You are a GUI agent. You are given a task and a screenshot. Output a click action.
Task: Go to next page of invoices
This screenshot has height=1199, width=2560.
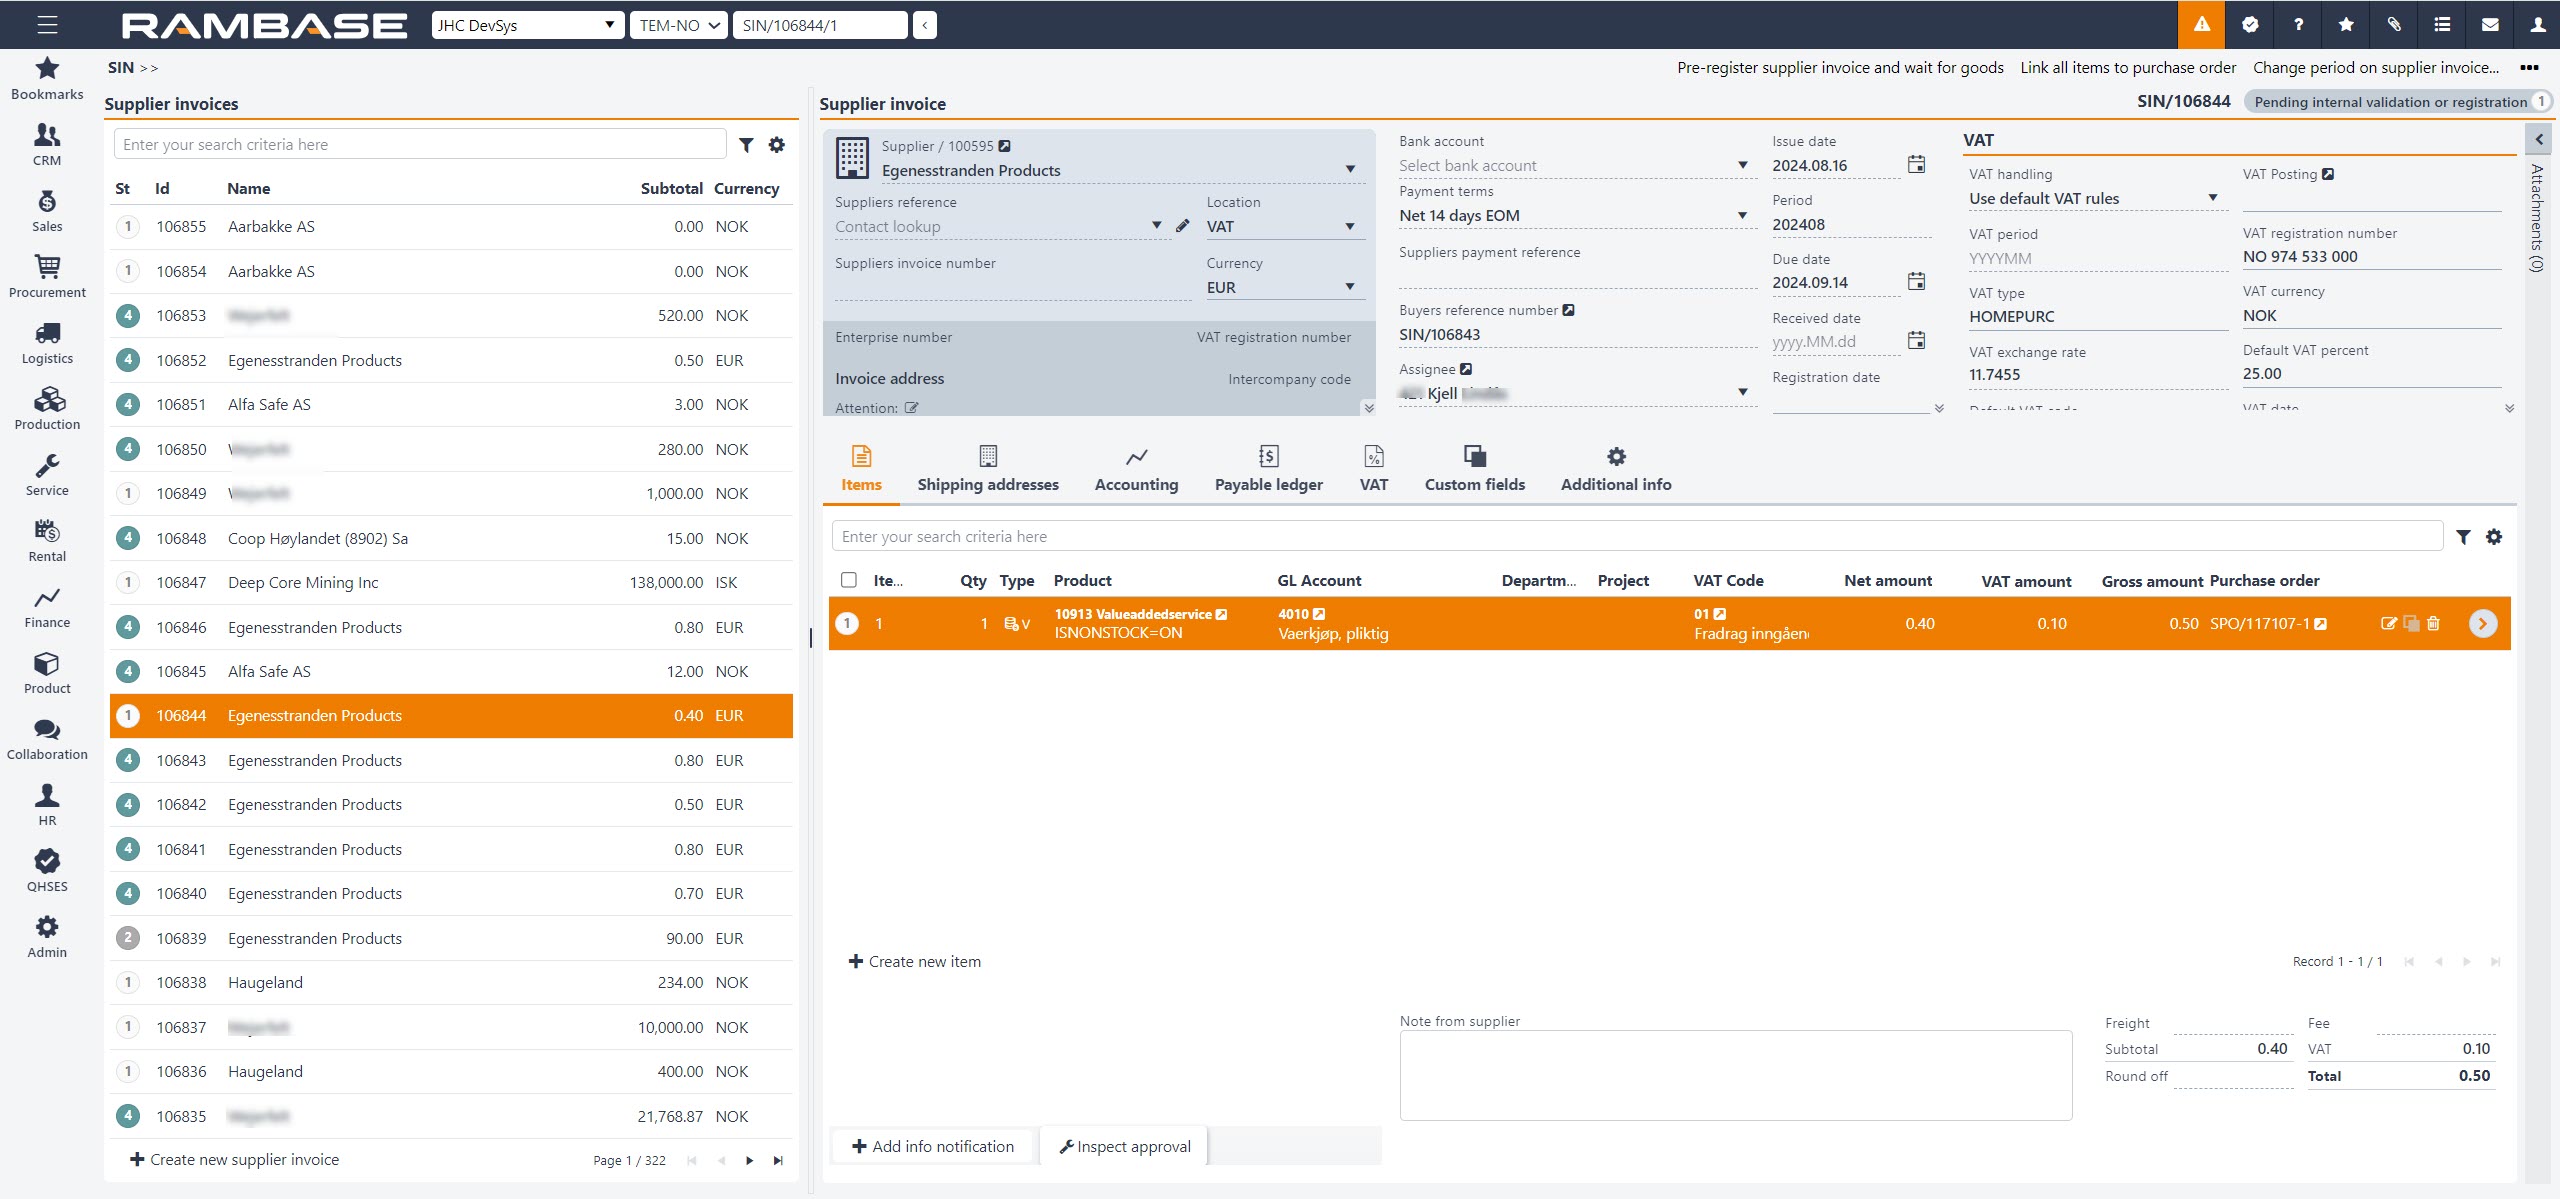click(x=749, y=1160)
